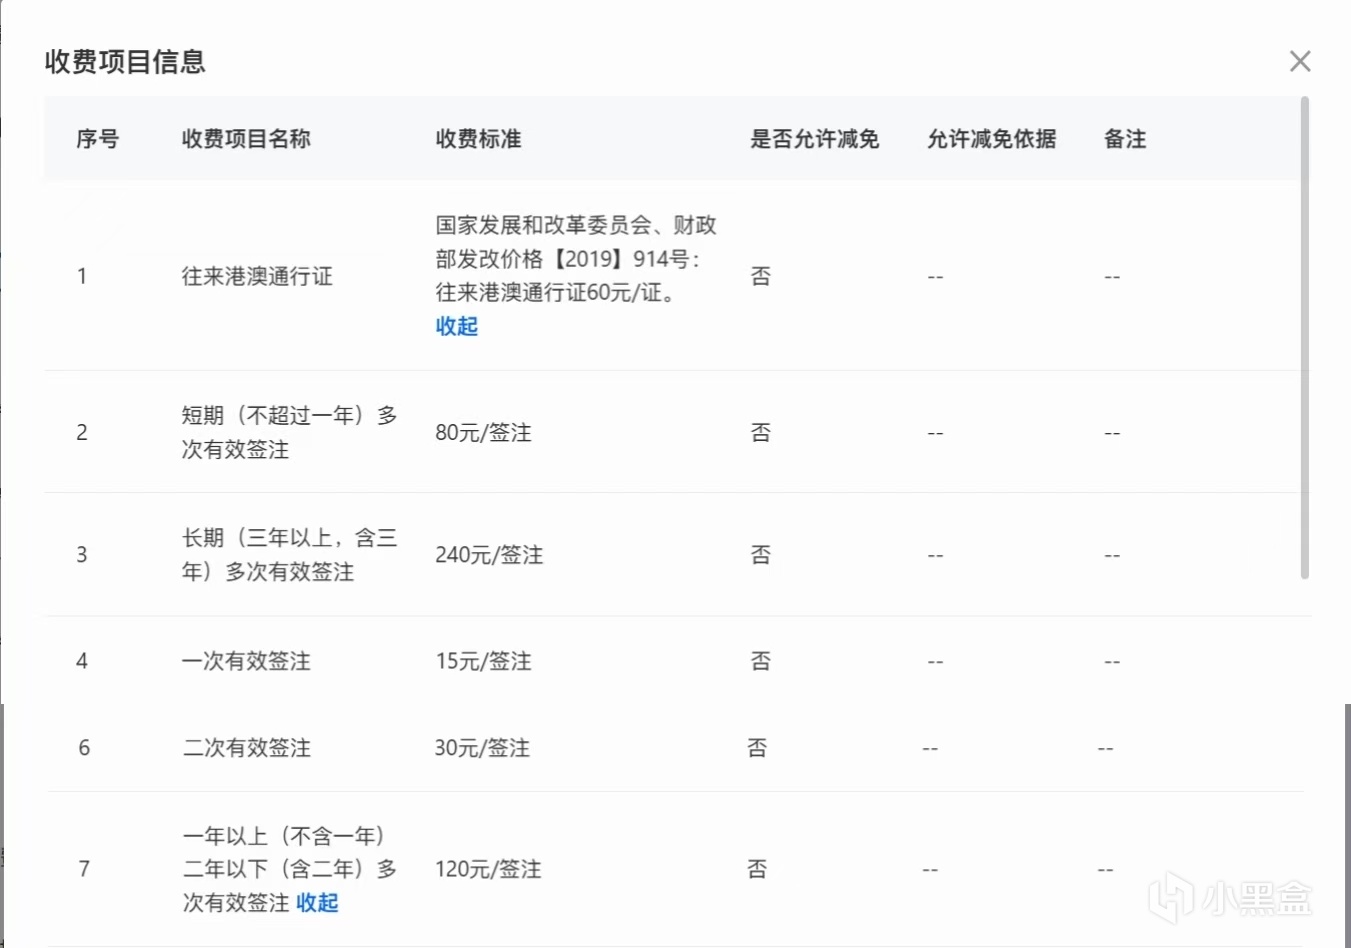
Task: Select the 短期(不超过一年)多次有效签注 row name
Action: (x=289, y=432)
